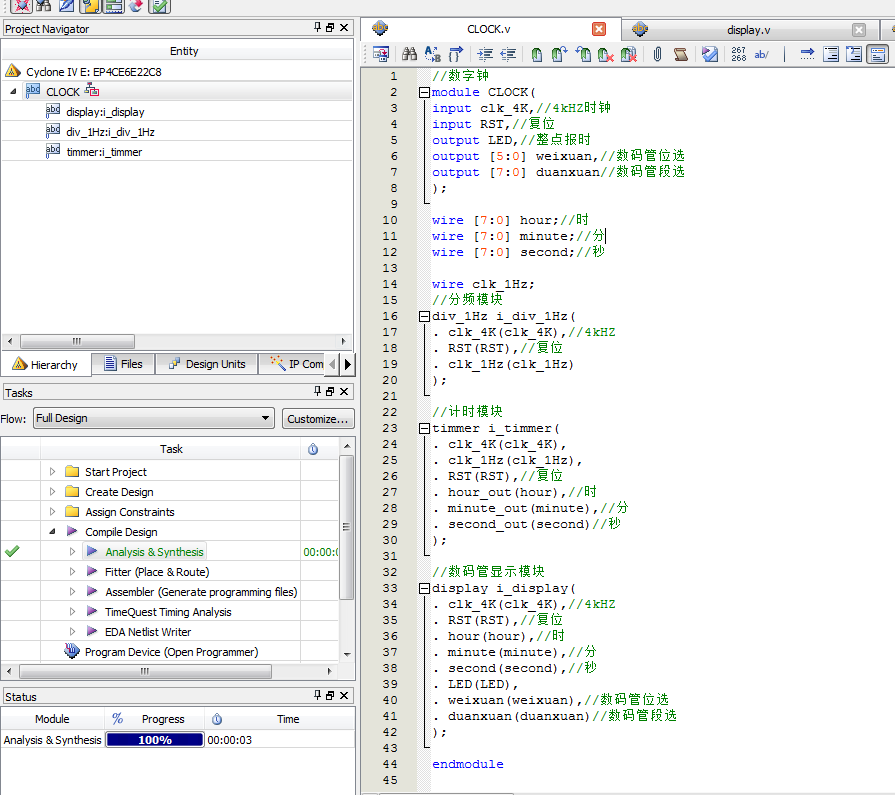Close the Status panel
Image resolution: width=895 pixels, height=795 pixels.
tap(344, 695)
